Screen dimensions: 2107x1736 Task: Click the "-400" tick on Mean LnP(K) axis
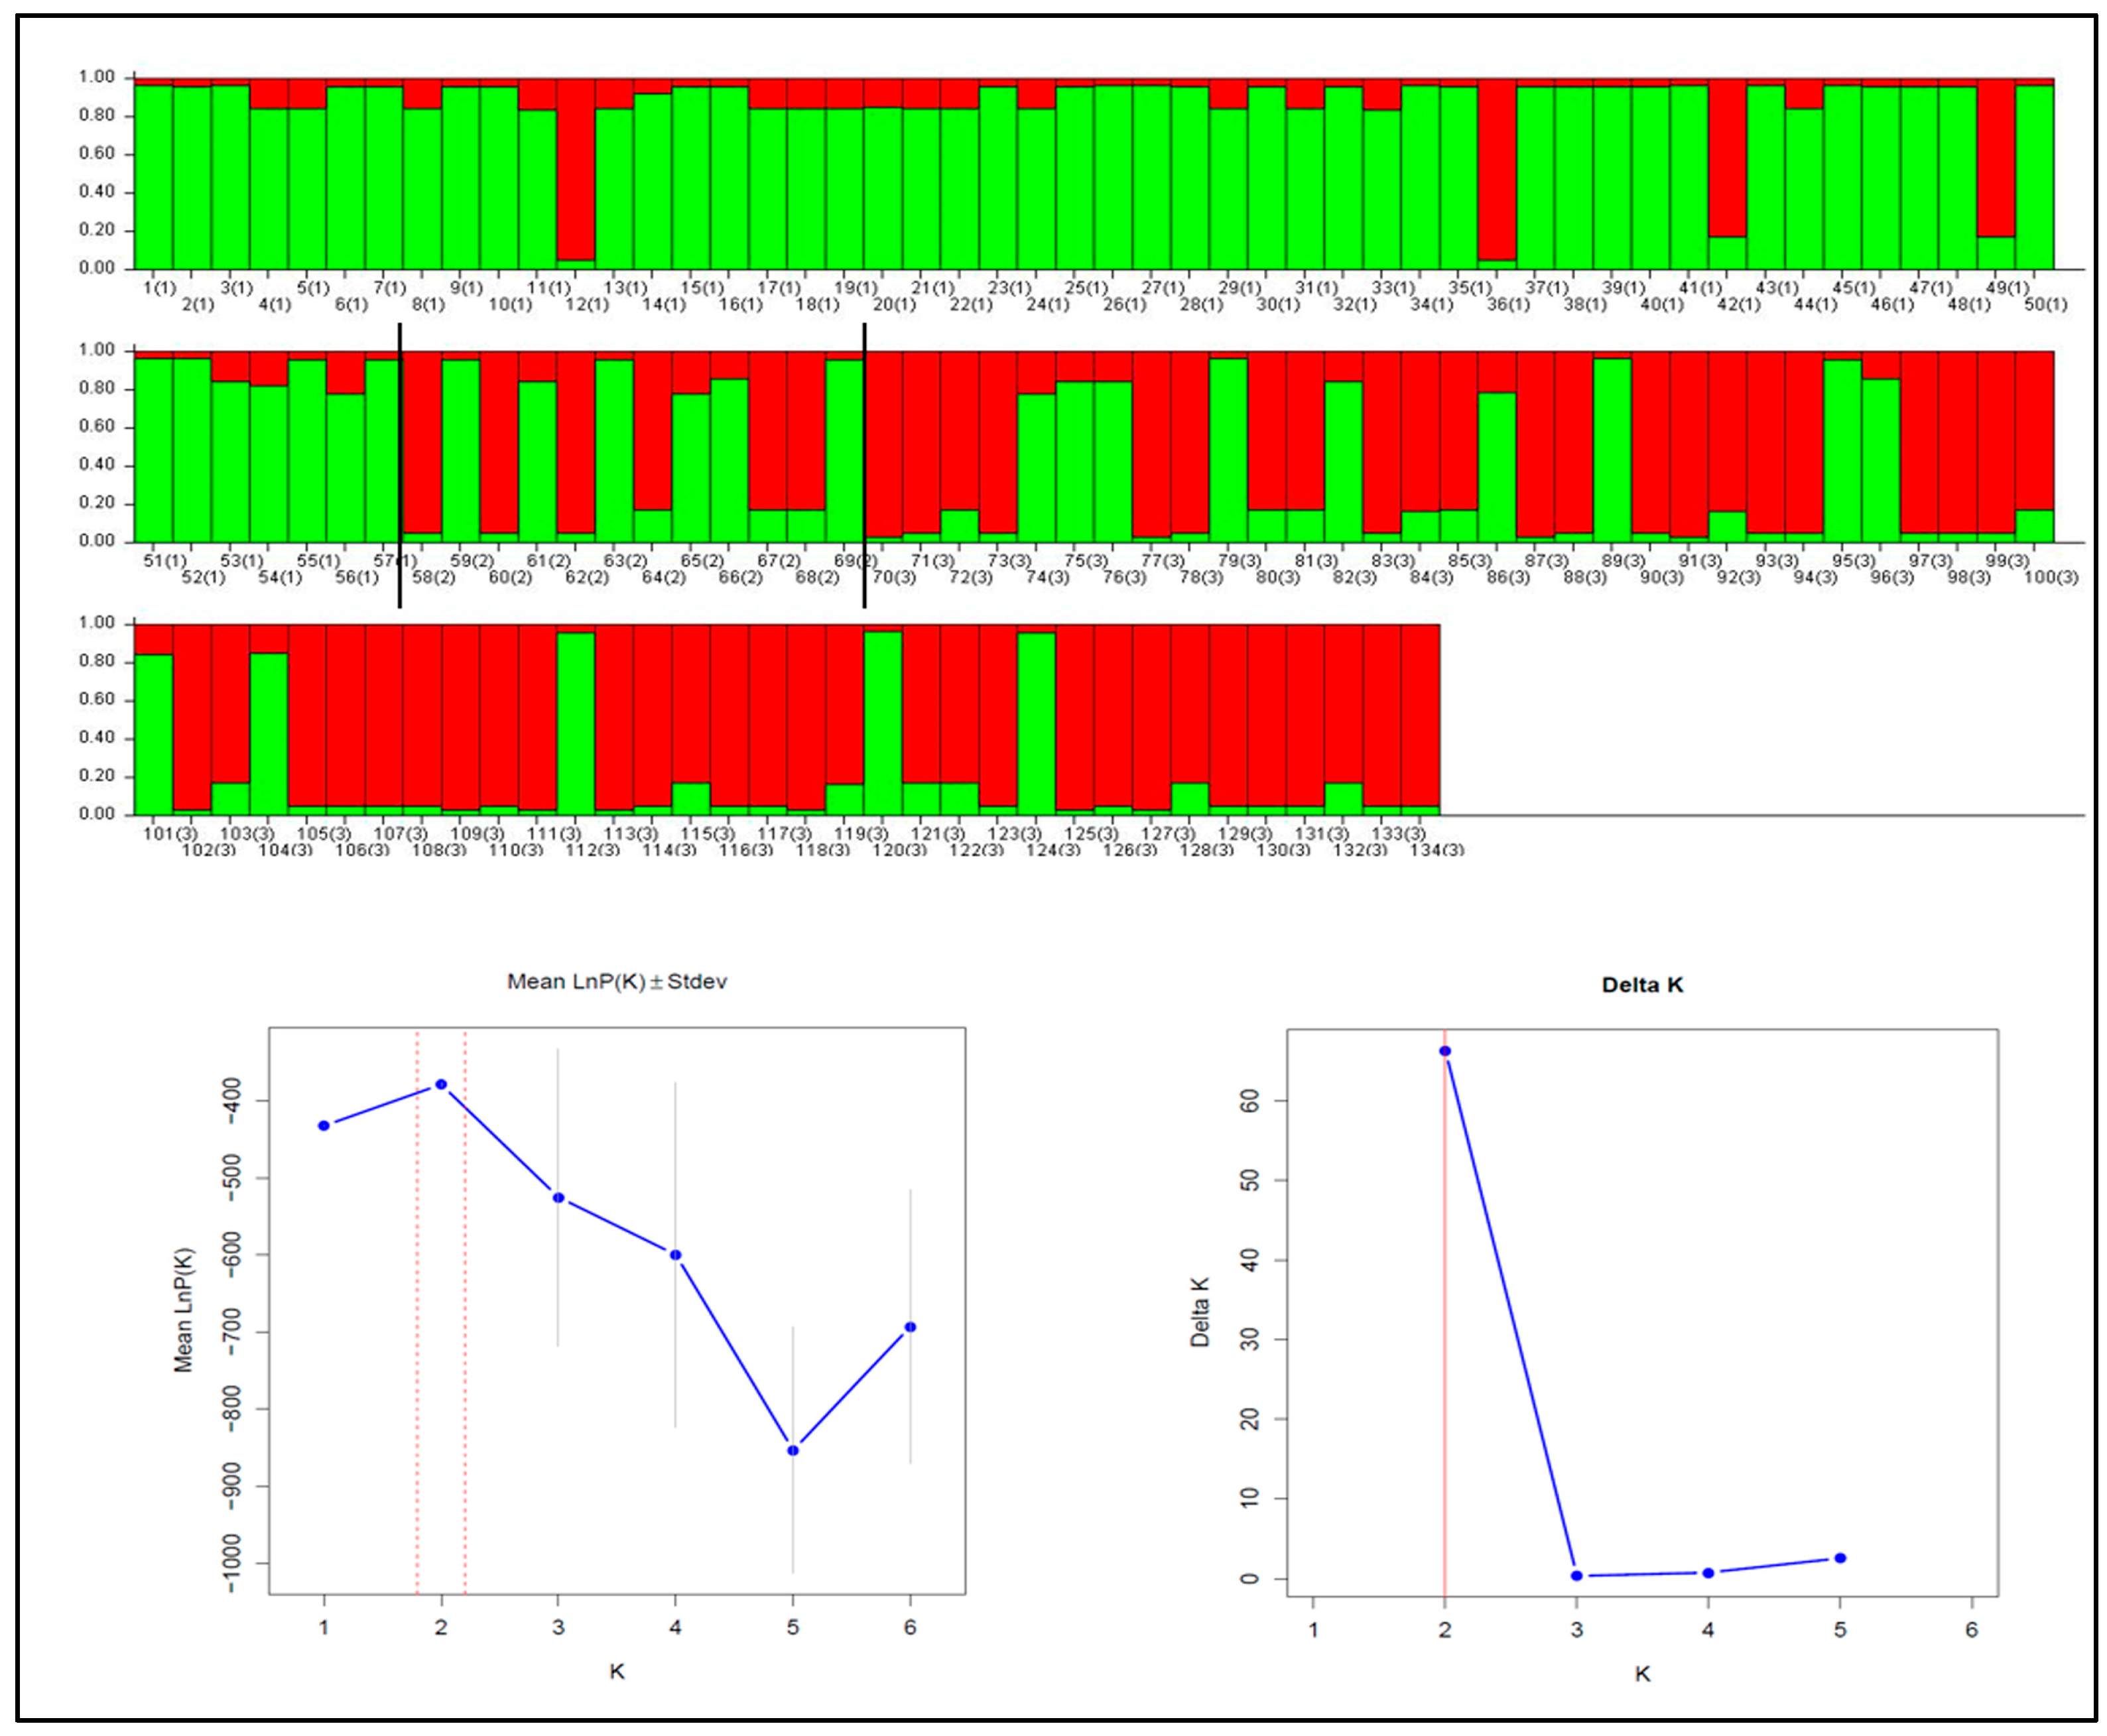coord(233,1100)
